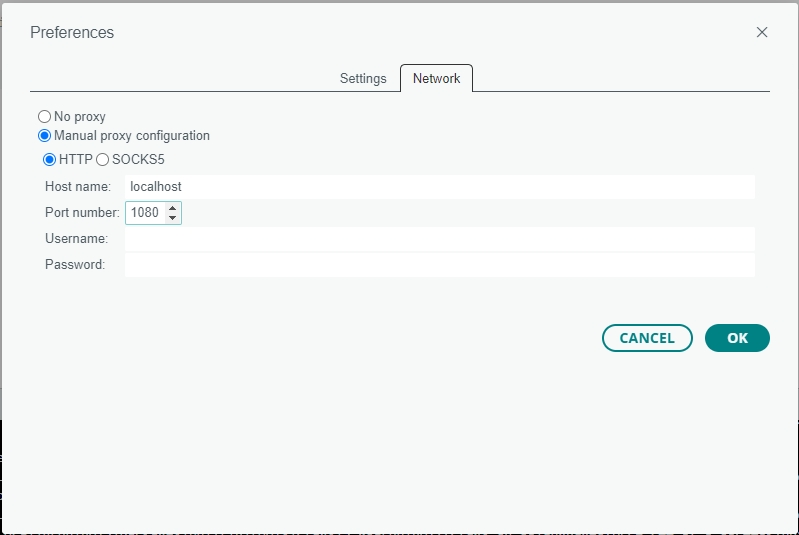This screenshot has width=799, height=535.
Task: Select SOCKS5 proxy type
Action: [102, 159]
